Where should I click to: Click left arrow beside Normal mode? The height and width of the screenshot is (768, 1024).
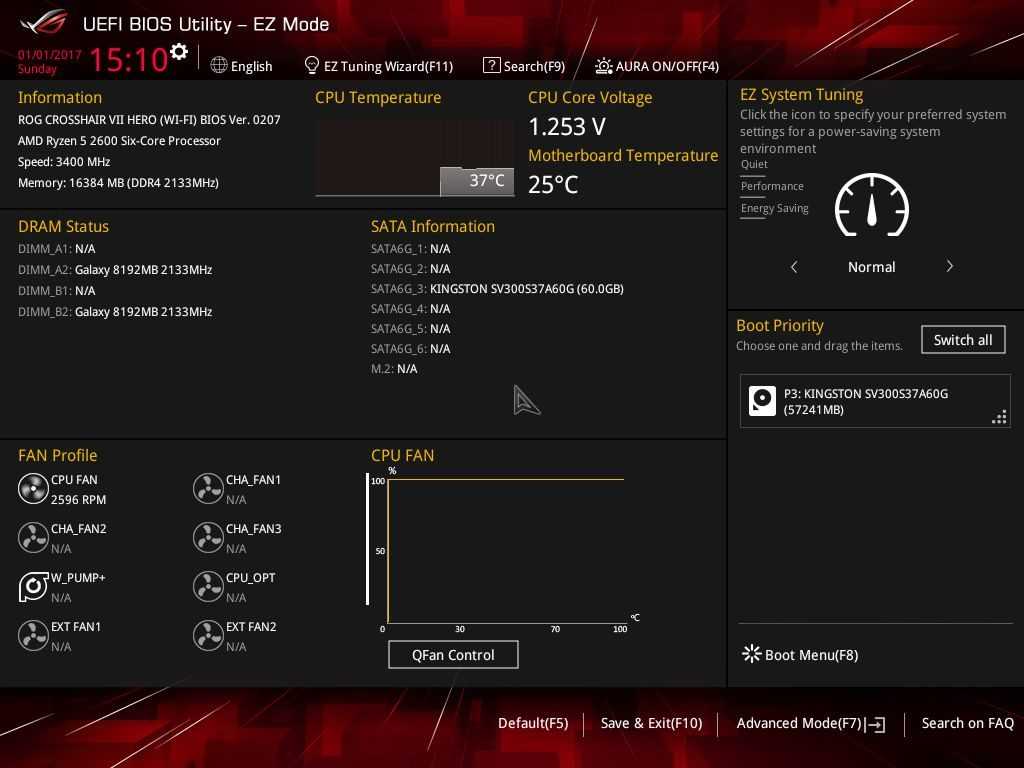coord(794,267)
